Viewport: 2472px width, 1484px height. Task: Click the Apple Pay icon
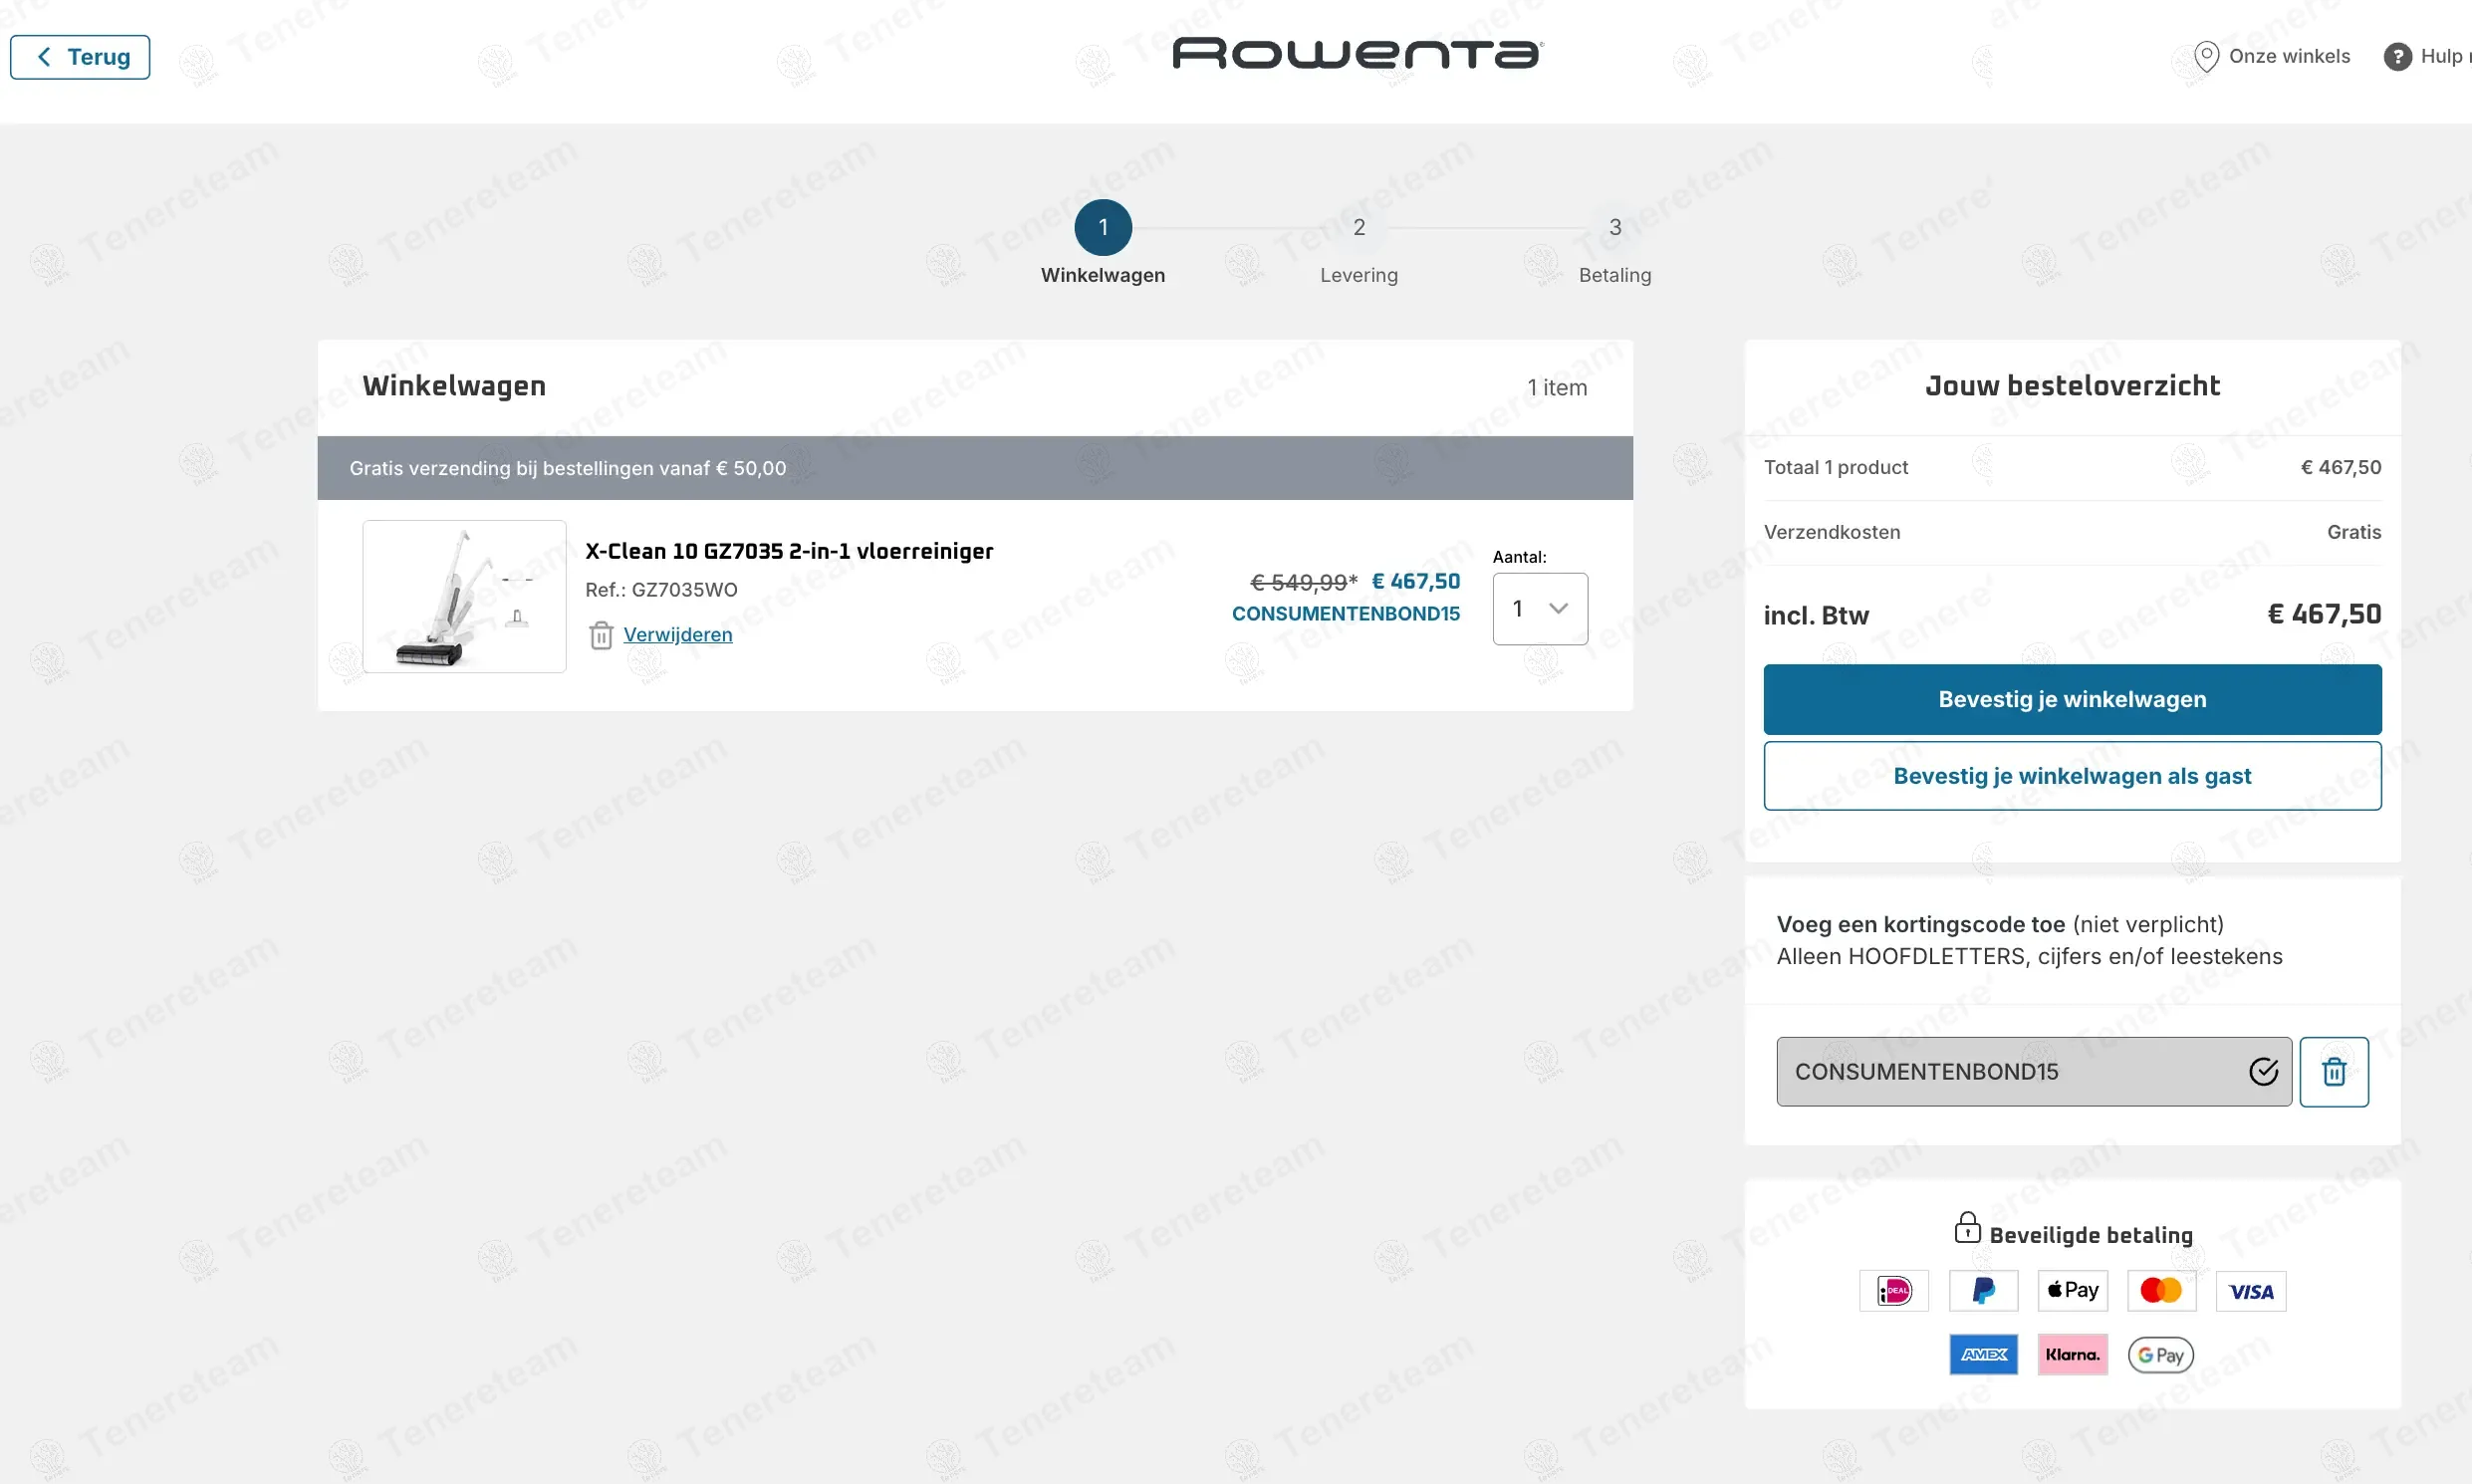coord(2072,1291)
